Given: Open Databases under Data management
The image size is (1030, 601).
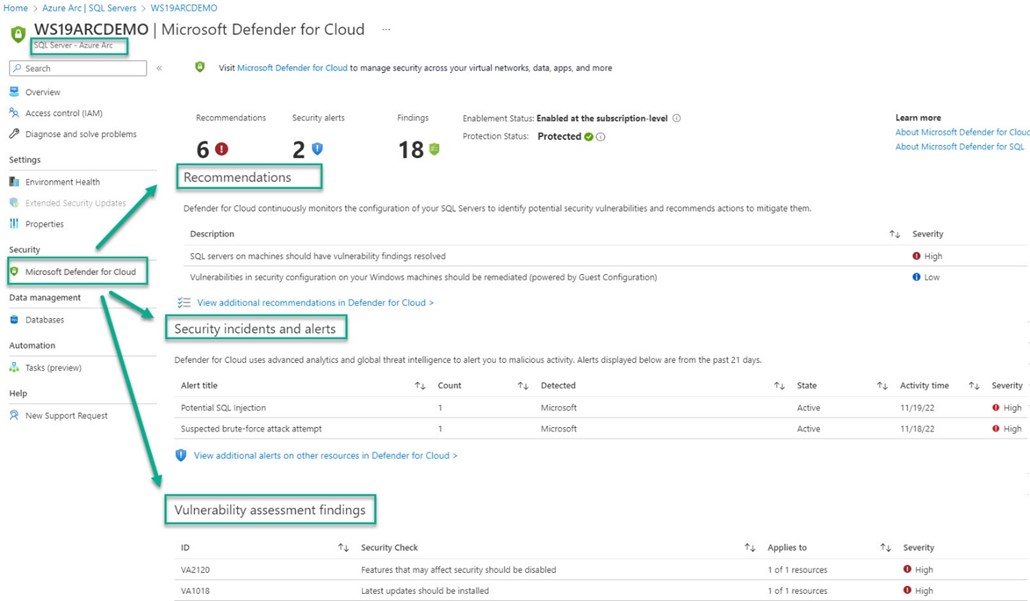Looking at the screenshot, I should click(46, 319).
